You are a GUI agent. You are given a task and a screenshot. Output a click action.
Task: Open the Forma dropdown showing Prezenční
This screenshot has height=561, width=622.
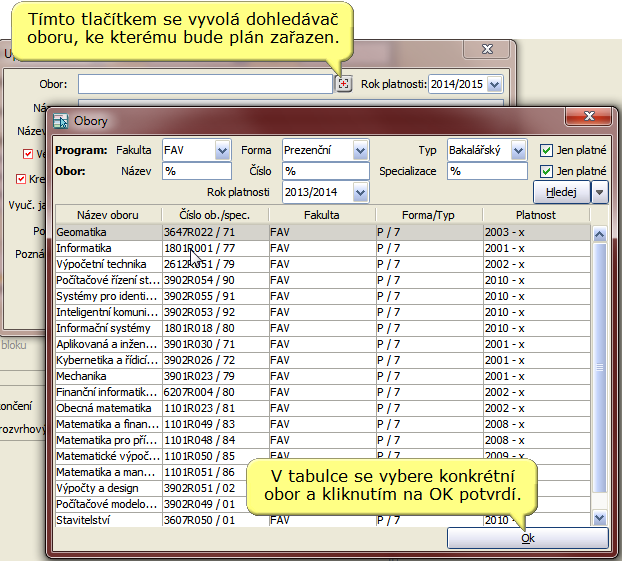pyautogui.click(x=360, y=150)
